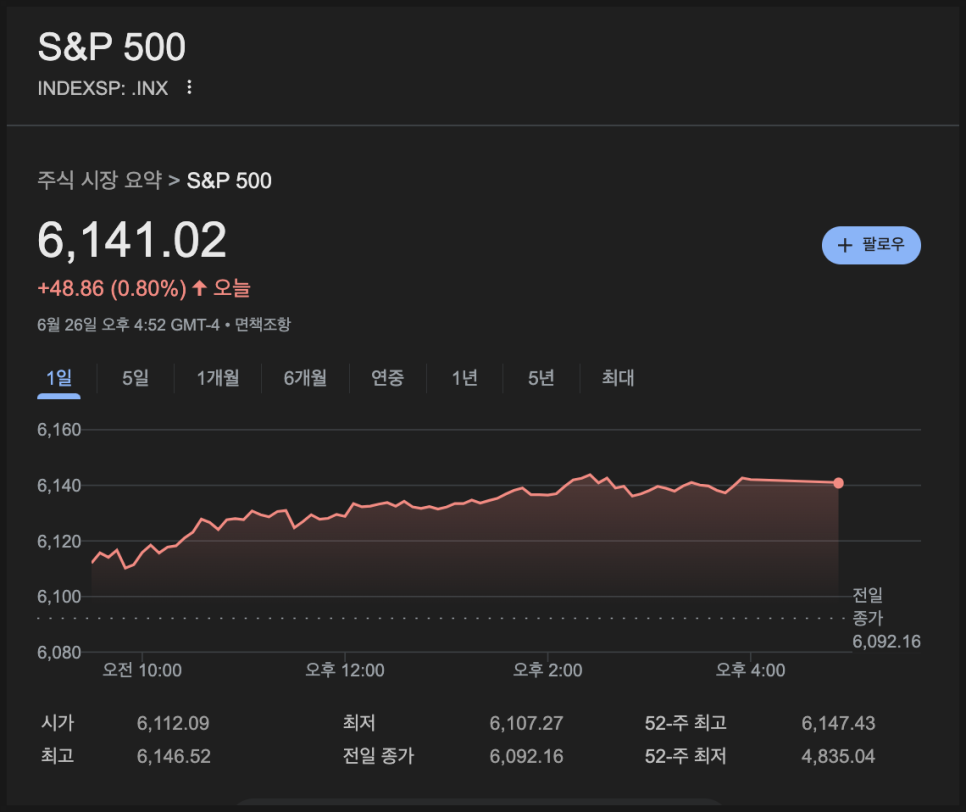Click the 최고 value 6,146.52
Screen dimensions: 966x812
[x=174, y=756]
